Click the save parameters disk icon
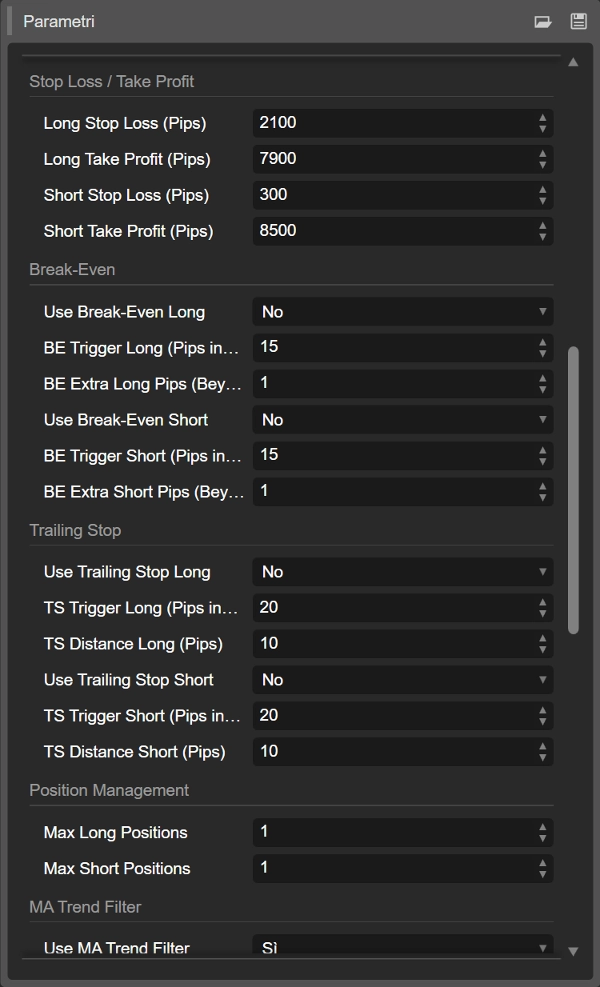This screenshot has width=600, height=987. click(578, 21)
